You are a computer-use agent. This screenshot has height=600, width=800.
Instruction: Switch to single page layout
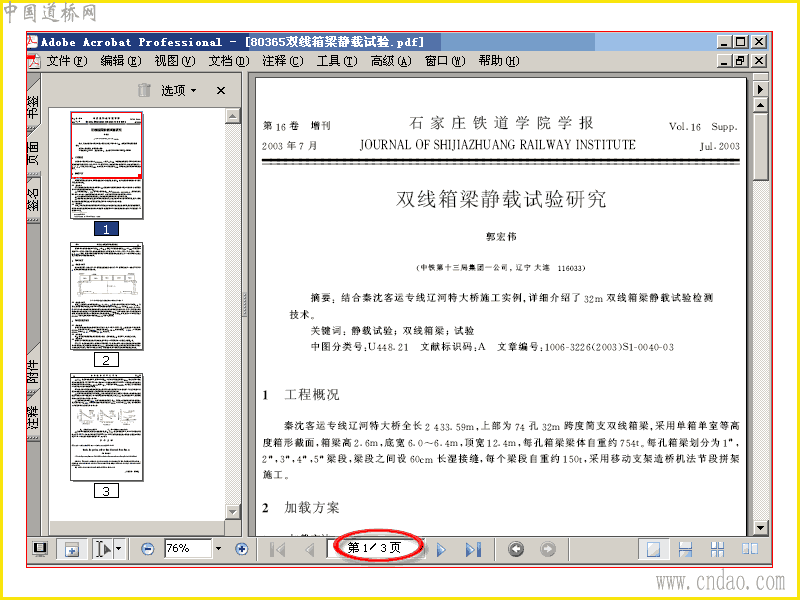click(x=654, y=549)
